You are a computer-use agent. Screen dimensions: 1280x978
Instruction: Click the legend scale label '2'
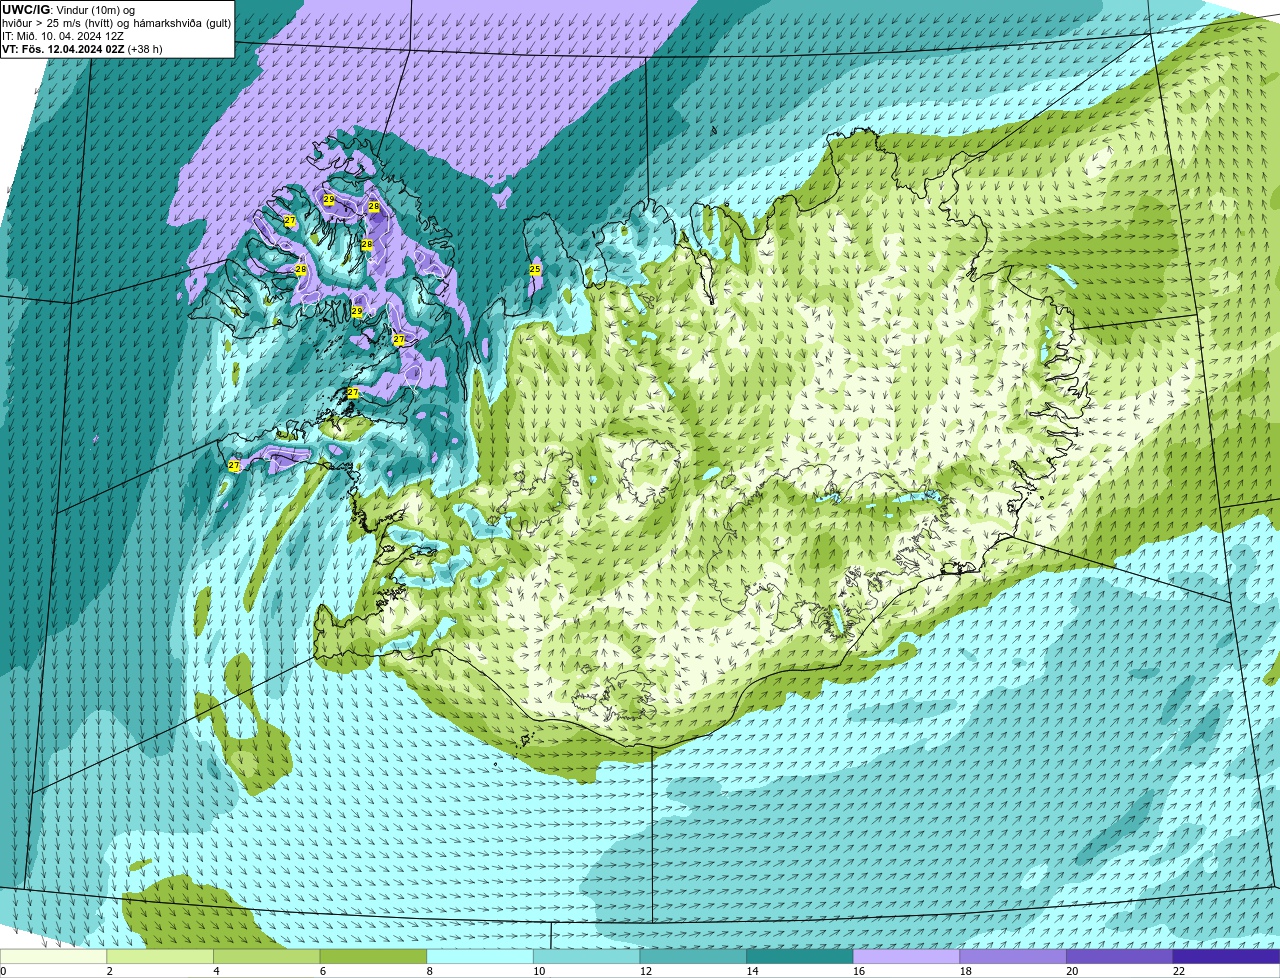[110, 971]
